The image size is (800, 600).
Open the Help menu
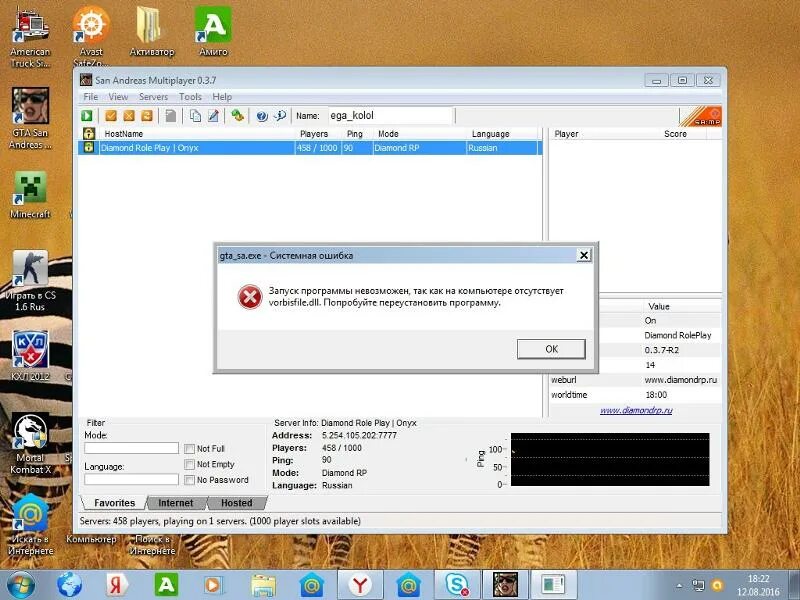pos(222,97)
